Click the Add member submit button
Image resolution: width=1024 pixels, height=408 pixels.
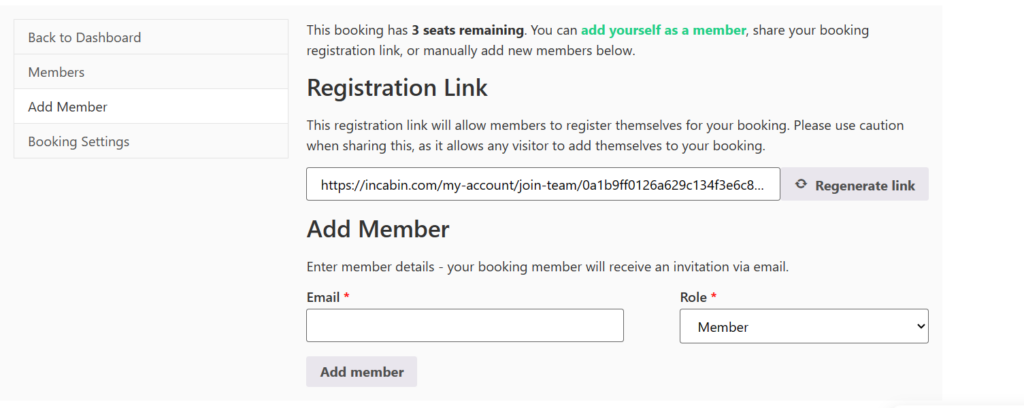(361, 372)
